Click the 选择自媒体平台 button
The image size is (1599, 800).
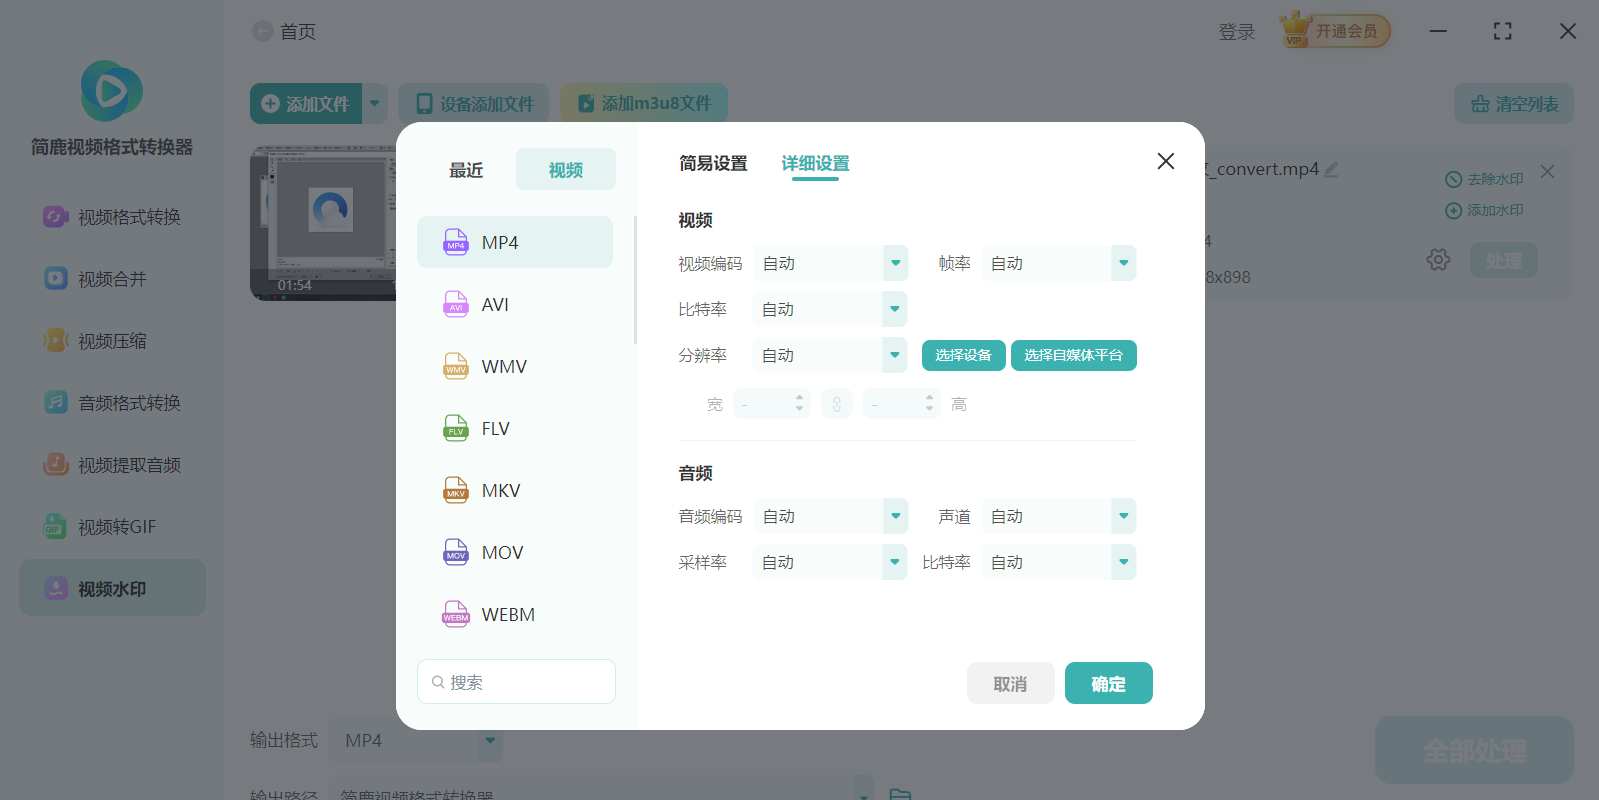1073,355
